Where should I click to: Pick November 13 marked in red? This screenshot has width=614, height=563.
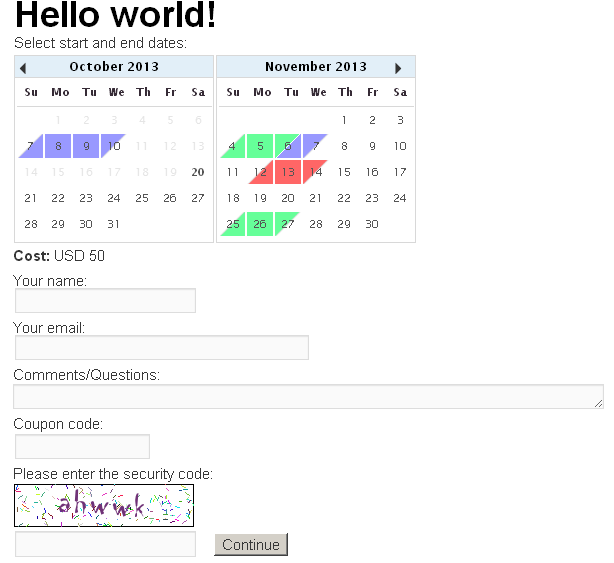click(x=288, y=172)
